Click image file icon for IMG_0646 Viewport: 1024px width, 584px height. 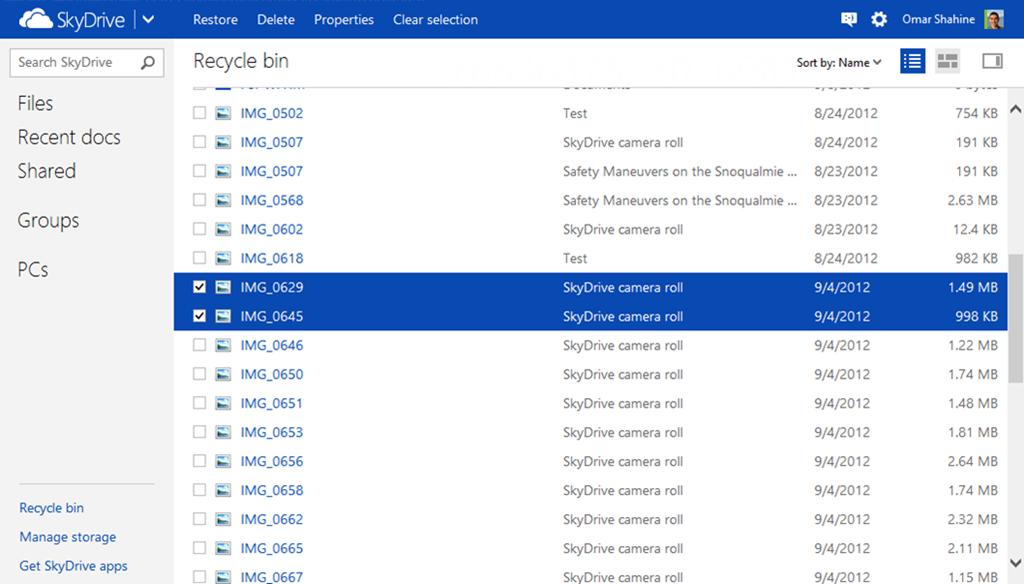tap(223, 345)
